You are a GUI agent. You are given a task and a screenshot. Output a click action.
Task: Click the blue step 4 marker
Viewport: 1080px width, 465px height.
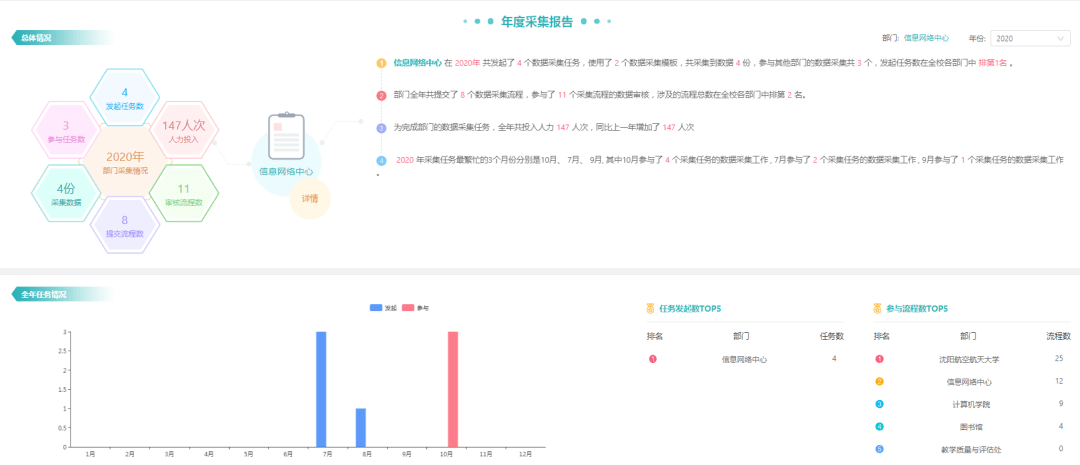[382, 161]
